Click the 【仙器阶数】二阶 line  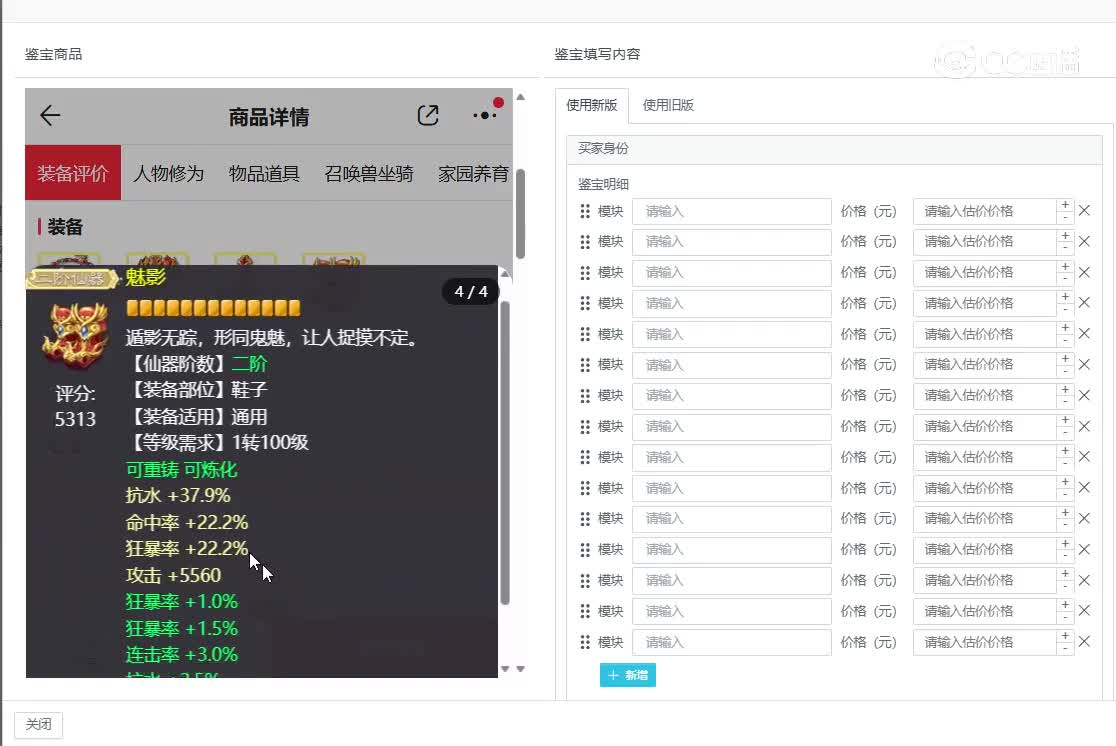pyautogui.click(x=196, y=364)
